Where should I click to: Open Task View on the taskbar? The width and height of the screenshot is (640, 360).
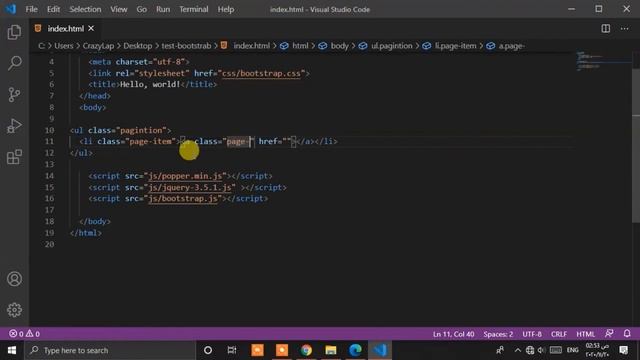pos(232,350)
